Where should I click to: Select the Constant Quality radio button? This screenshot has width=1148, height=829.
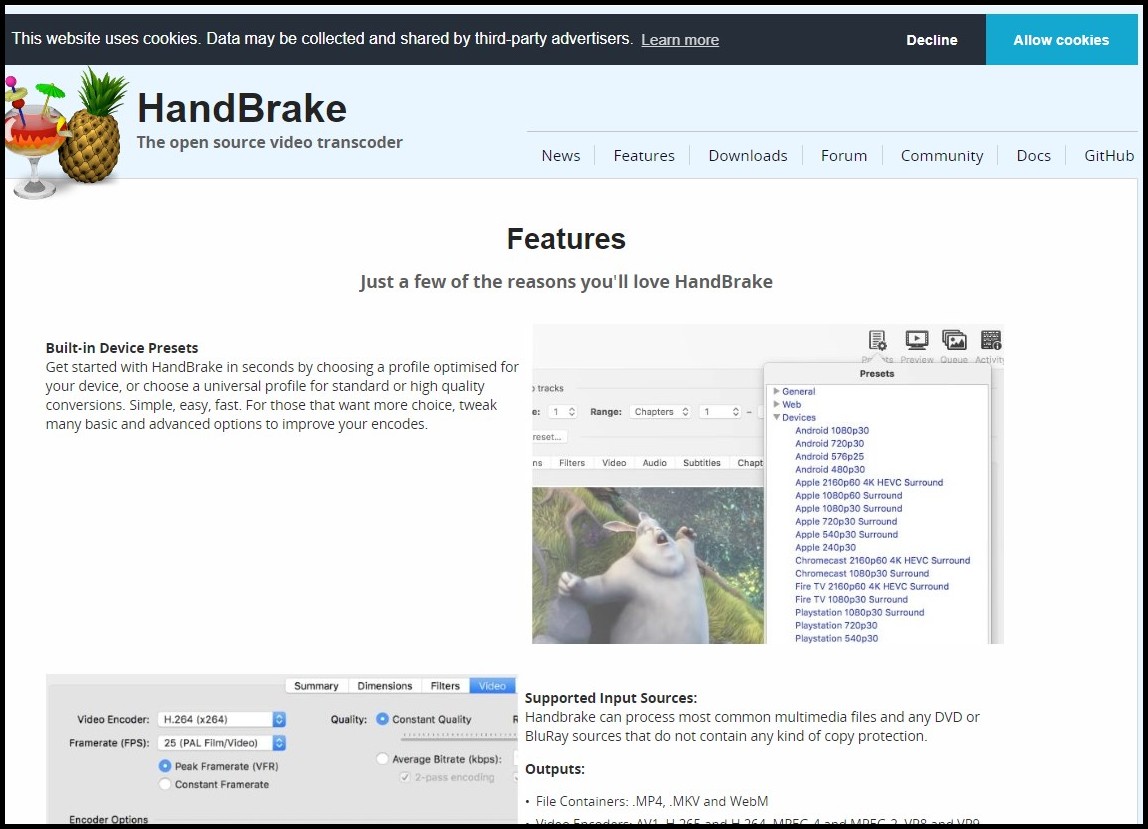pos(382,719)
